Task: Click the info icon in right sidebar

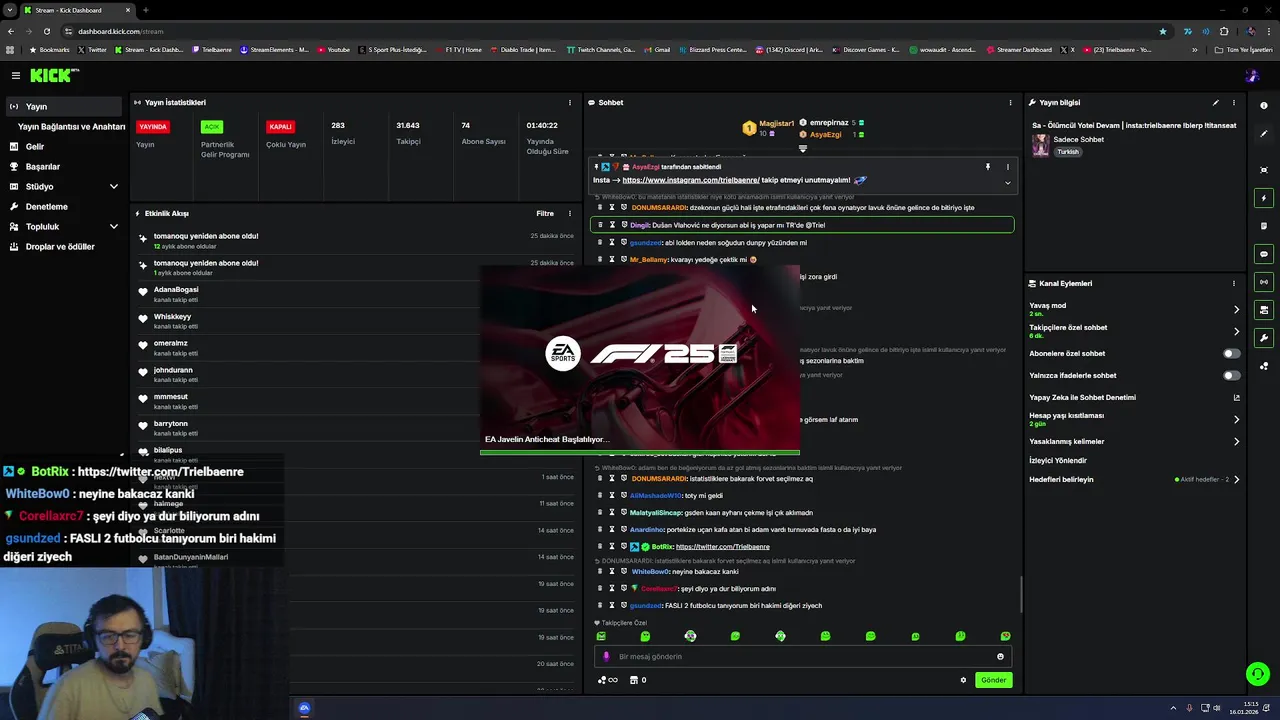Action: coord(1264,105)
